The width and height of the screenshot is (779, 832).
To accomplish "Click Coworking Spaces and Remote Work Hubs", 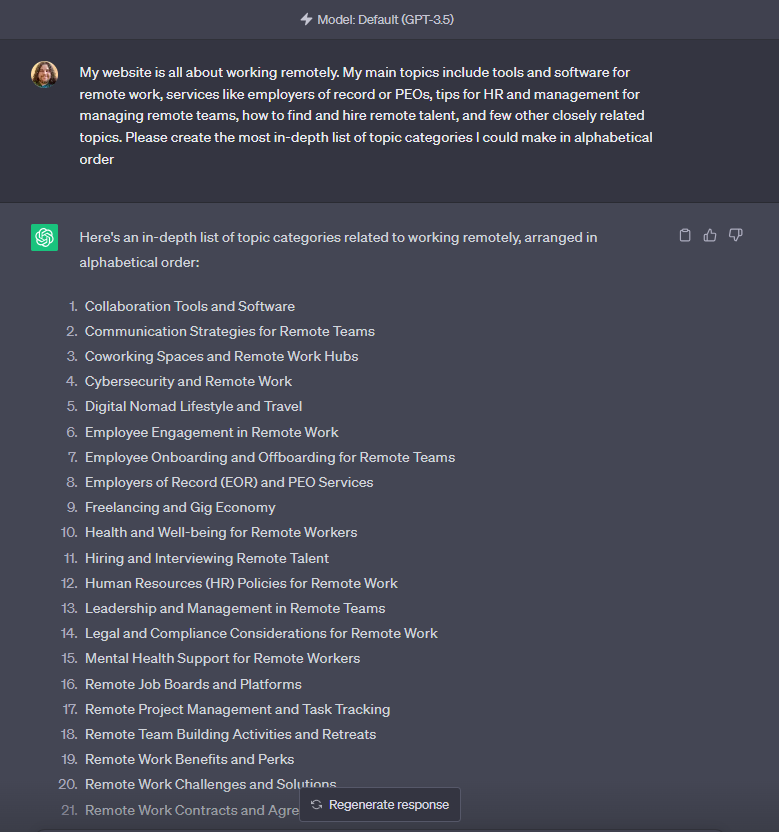I will tap(221, 356).
